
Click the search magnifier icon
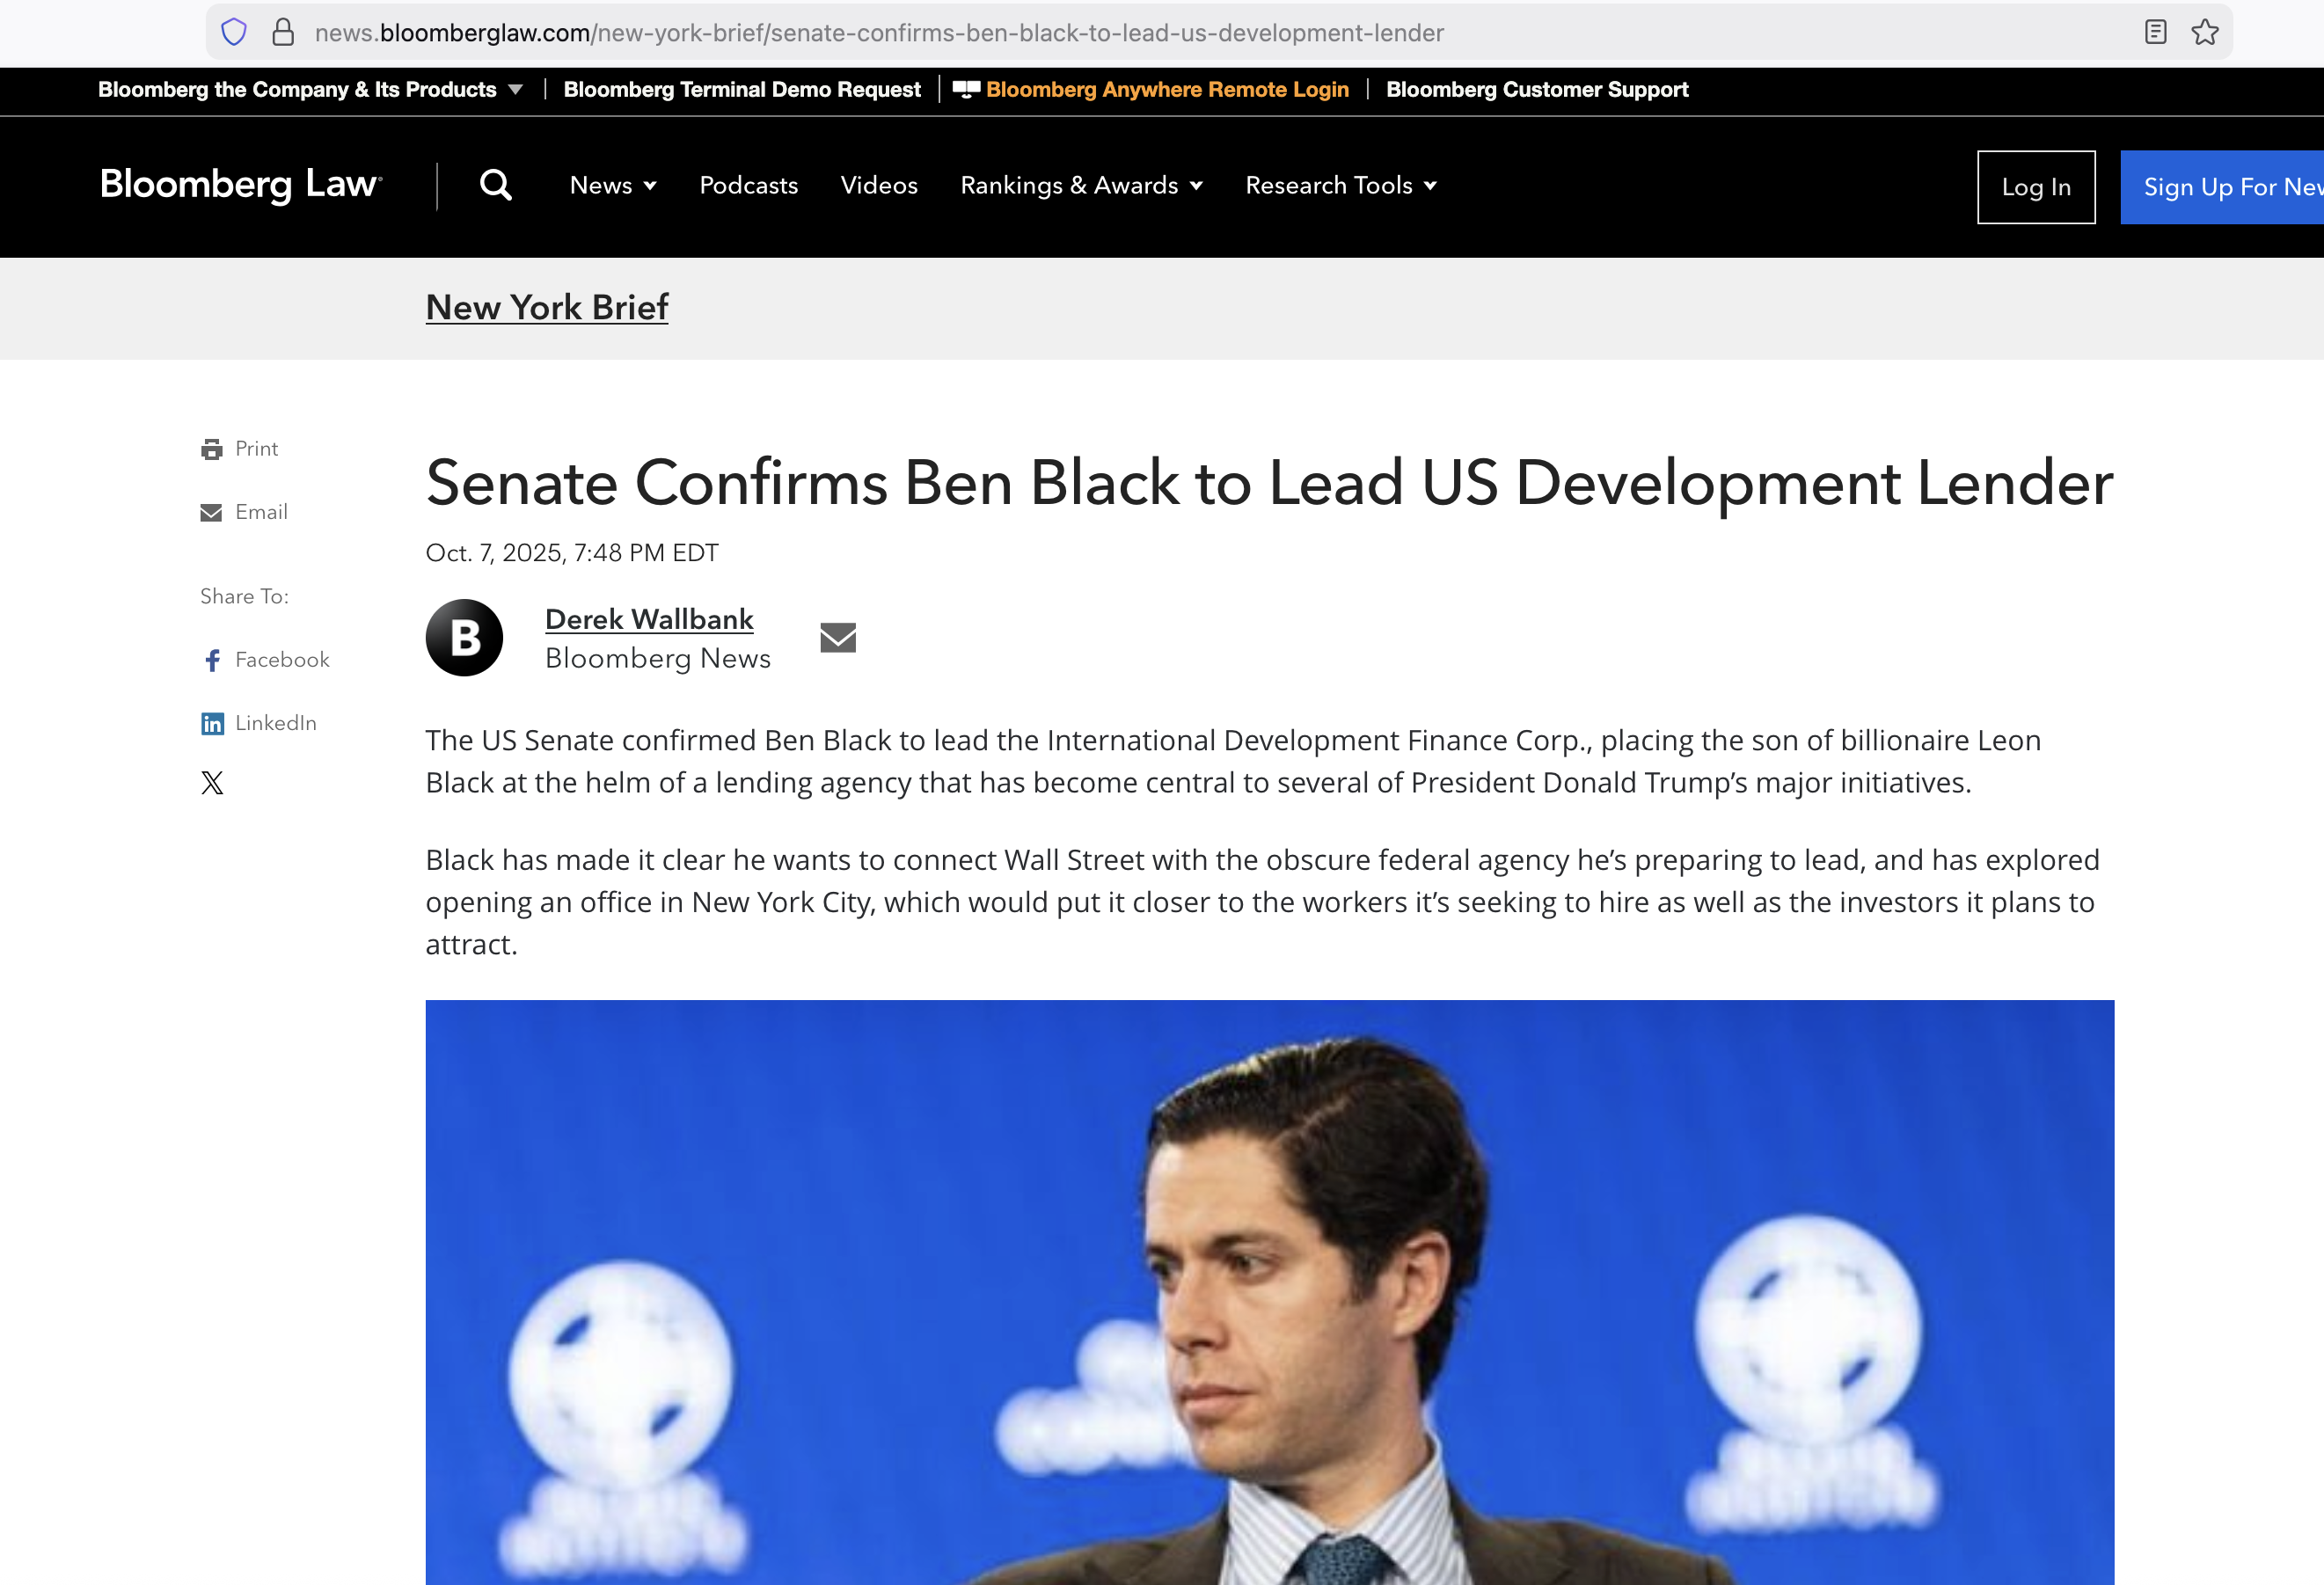[495, 185]
